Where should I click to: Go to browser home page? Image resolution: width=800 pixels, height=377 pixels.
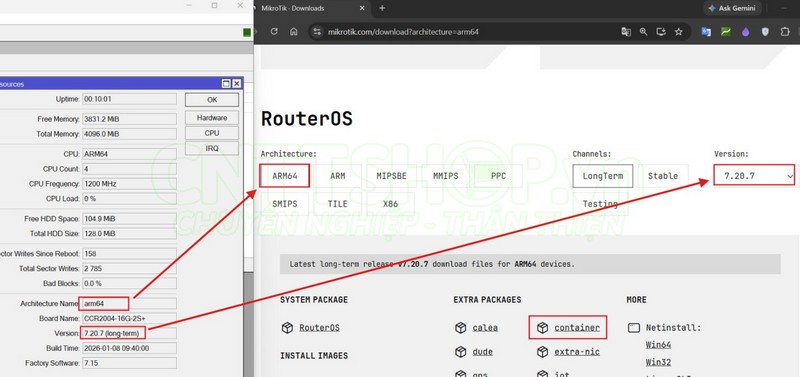(293, 32)
